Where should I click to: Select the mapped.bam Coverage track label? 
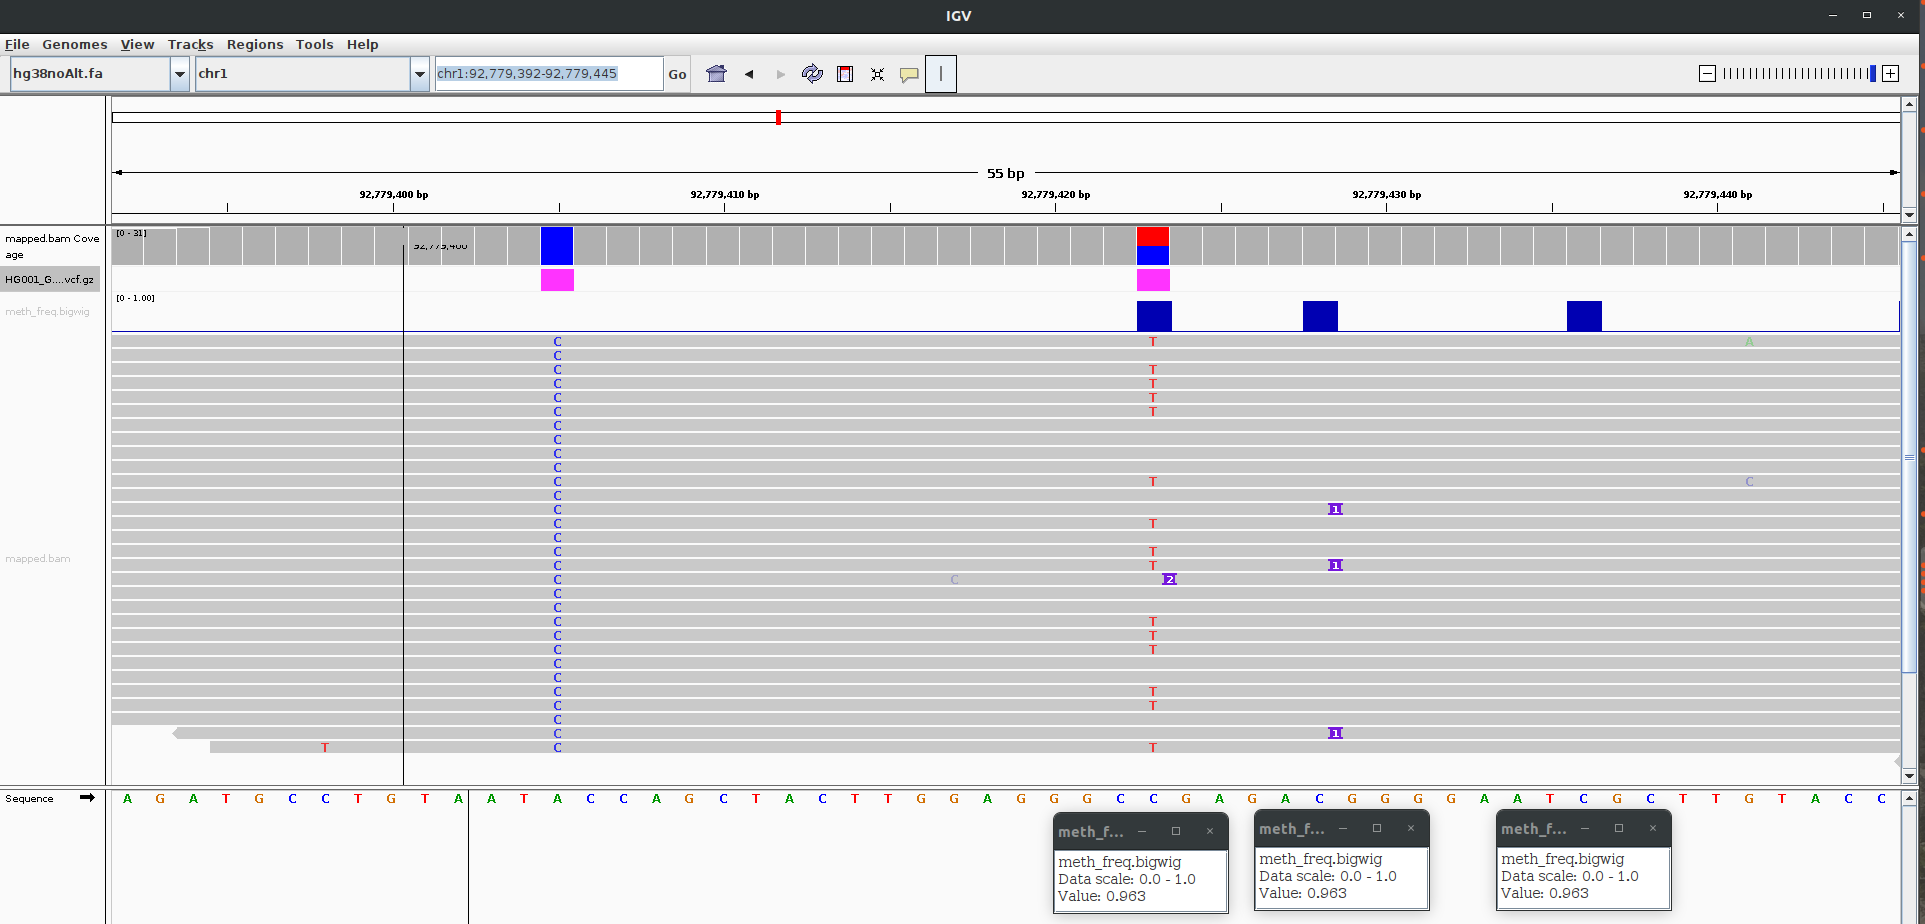coord(52,246)
